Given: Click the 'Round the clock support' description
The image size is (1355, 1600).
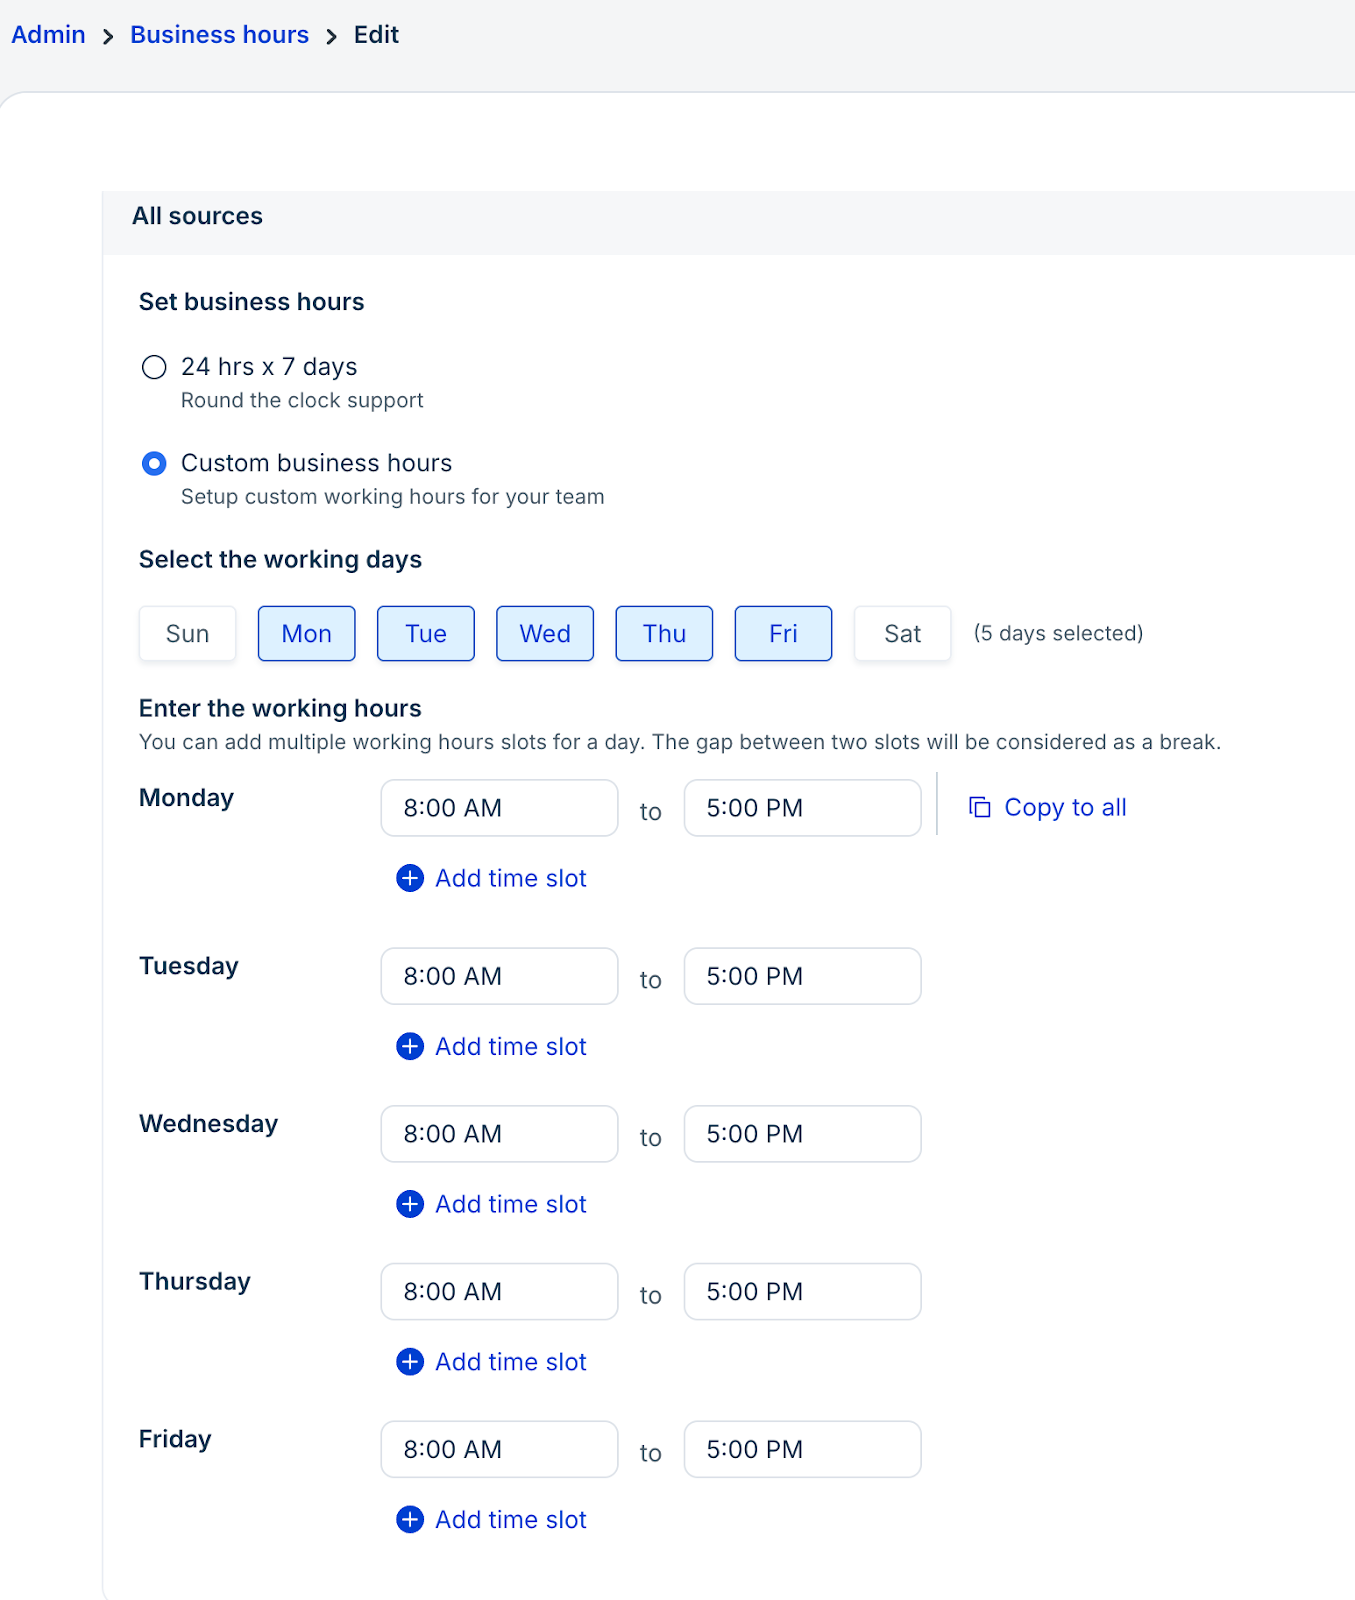Looking at the screenshot, I should point(302,400).
